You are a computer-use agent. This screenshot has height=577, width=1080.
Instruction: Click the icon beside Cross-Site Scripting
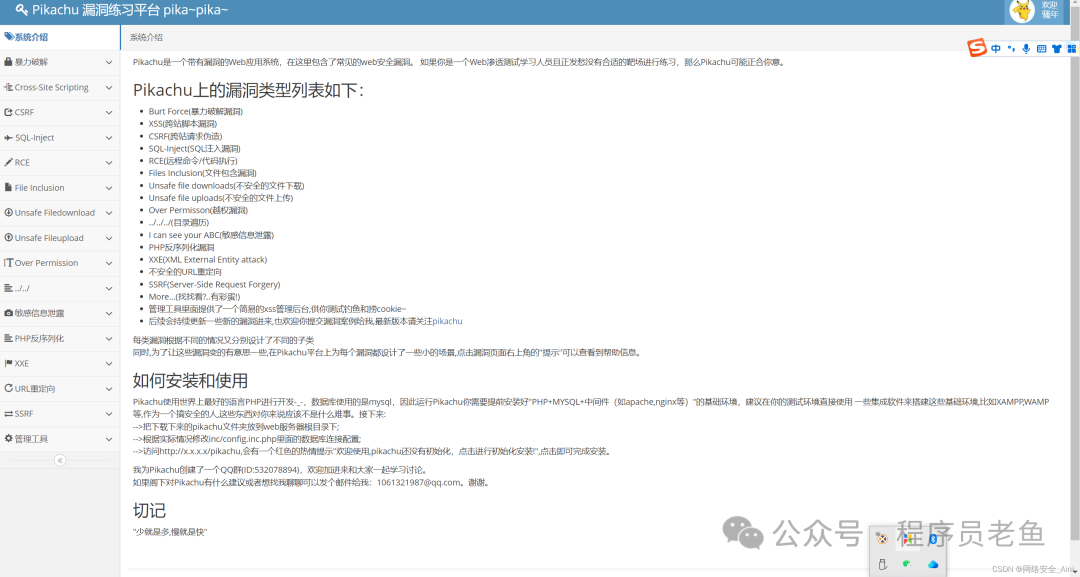8,87
